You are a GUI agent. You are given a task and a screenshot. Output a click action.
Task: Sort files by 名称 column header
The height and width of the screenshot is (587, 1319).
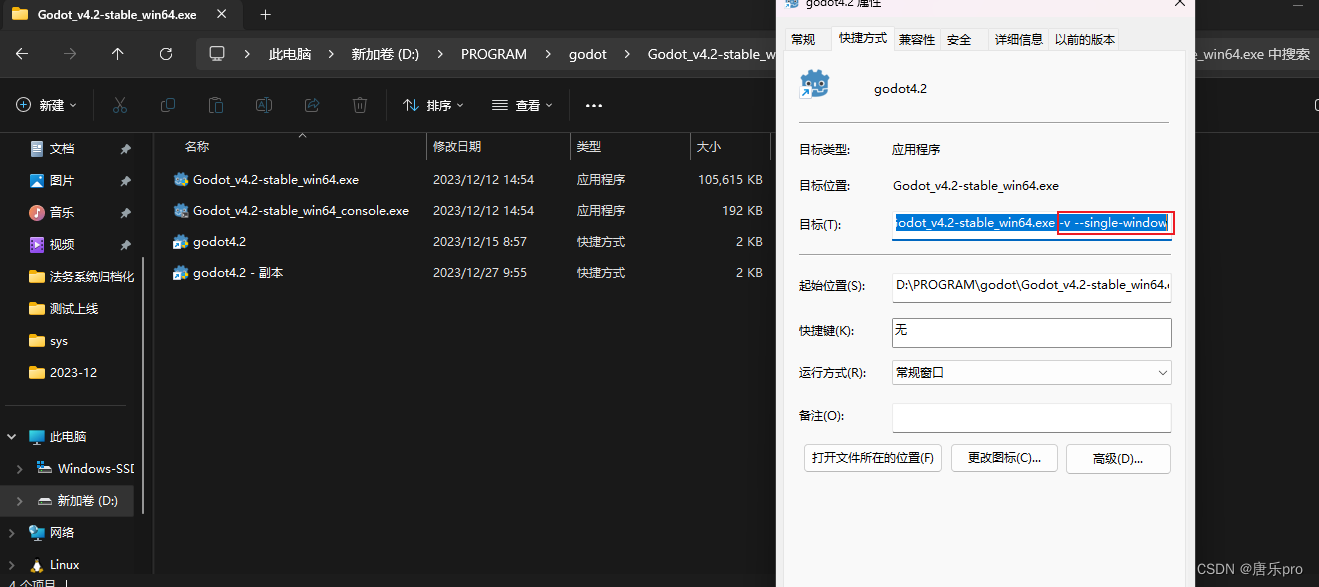[197, 147]
